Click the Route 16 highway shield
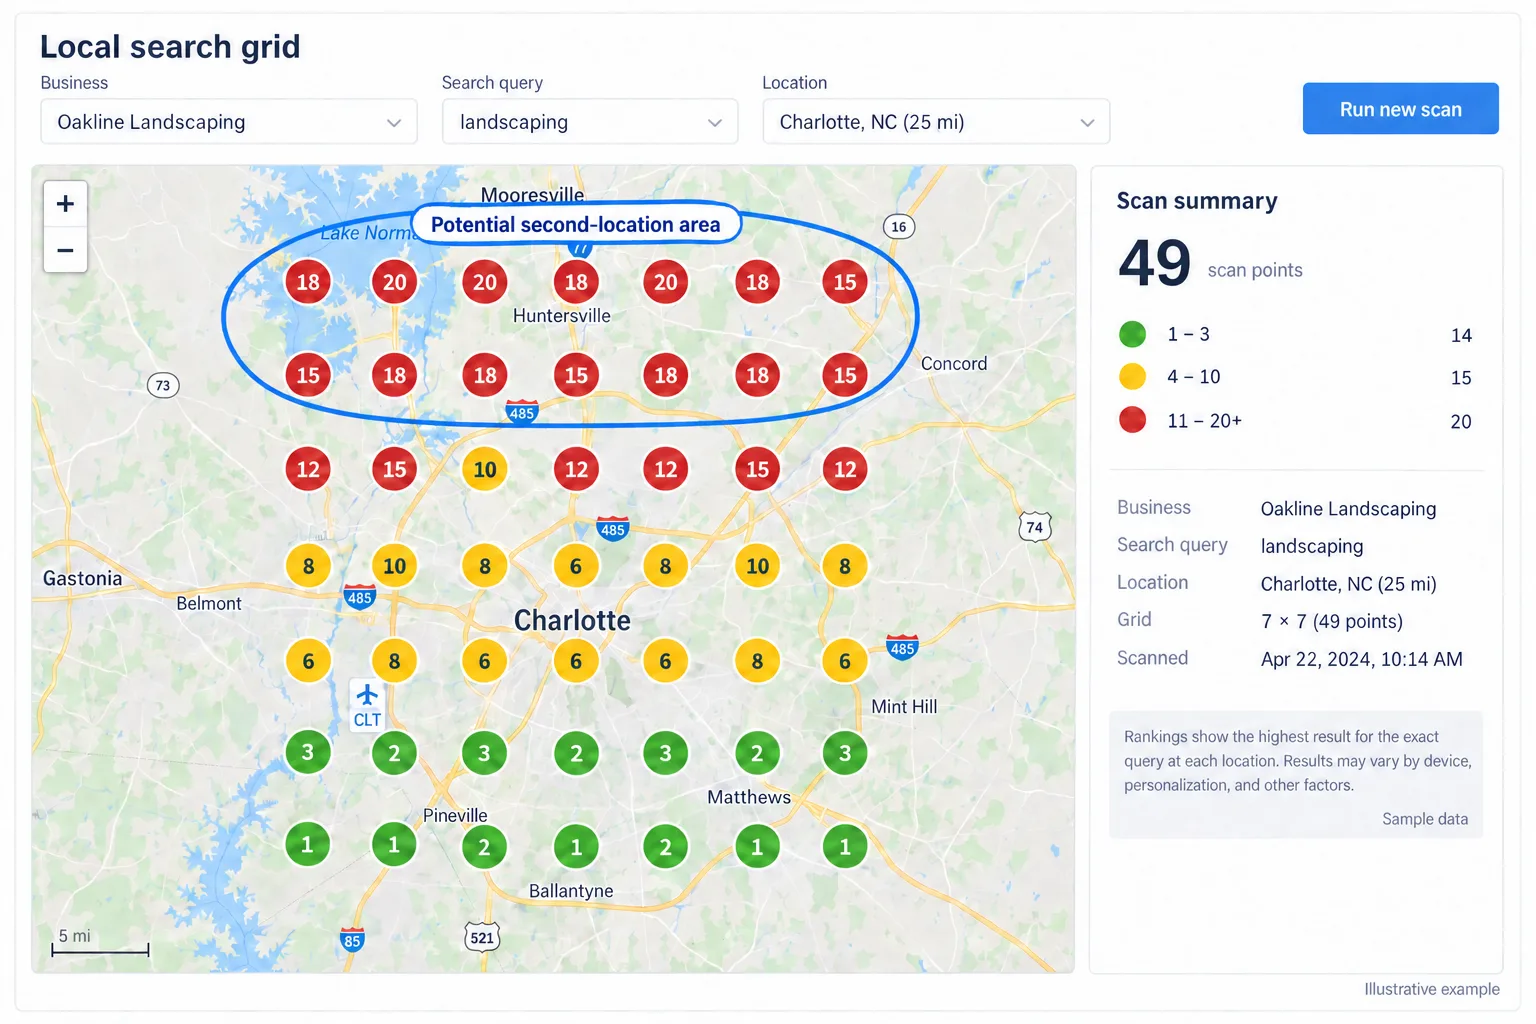1536x1024 pixels. 899,227
